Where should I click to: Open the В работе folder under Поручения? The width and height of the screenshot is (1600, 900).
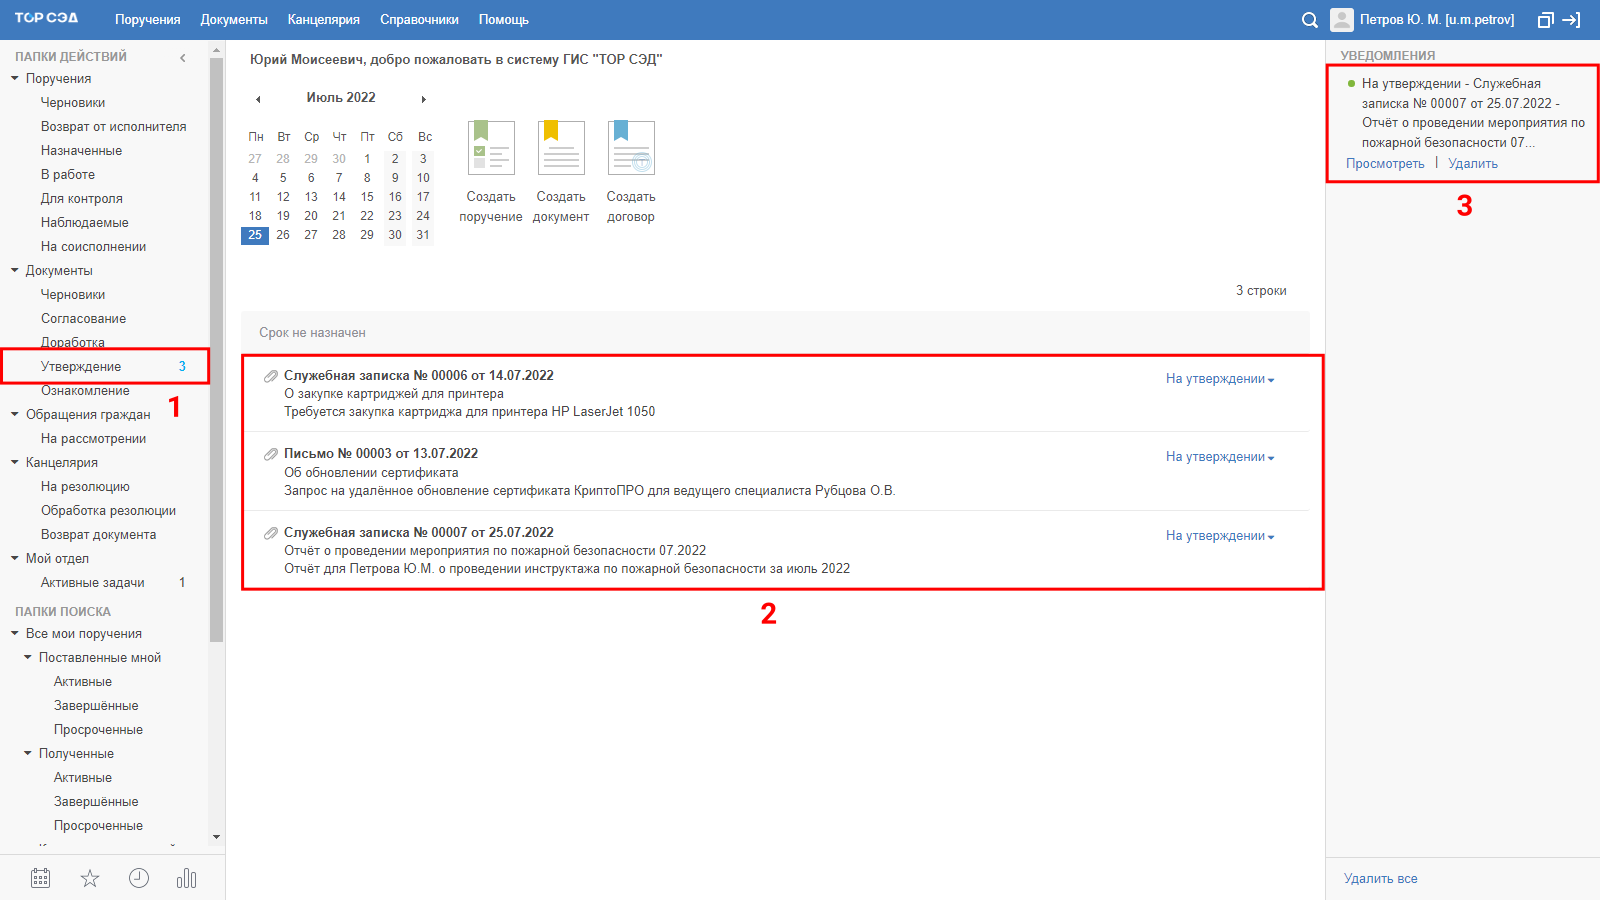68,175
